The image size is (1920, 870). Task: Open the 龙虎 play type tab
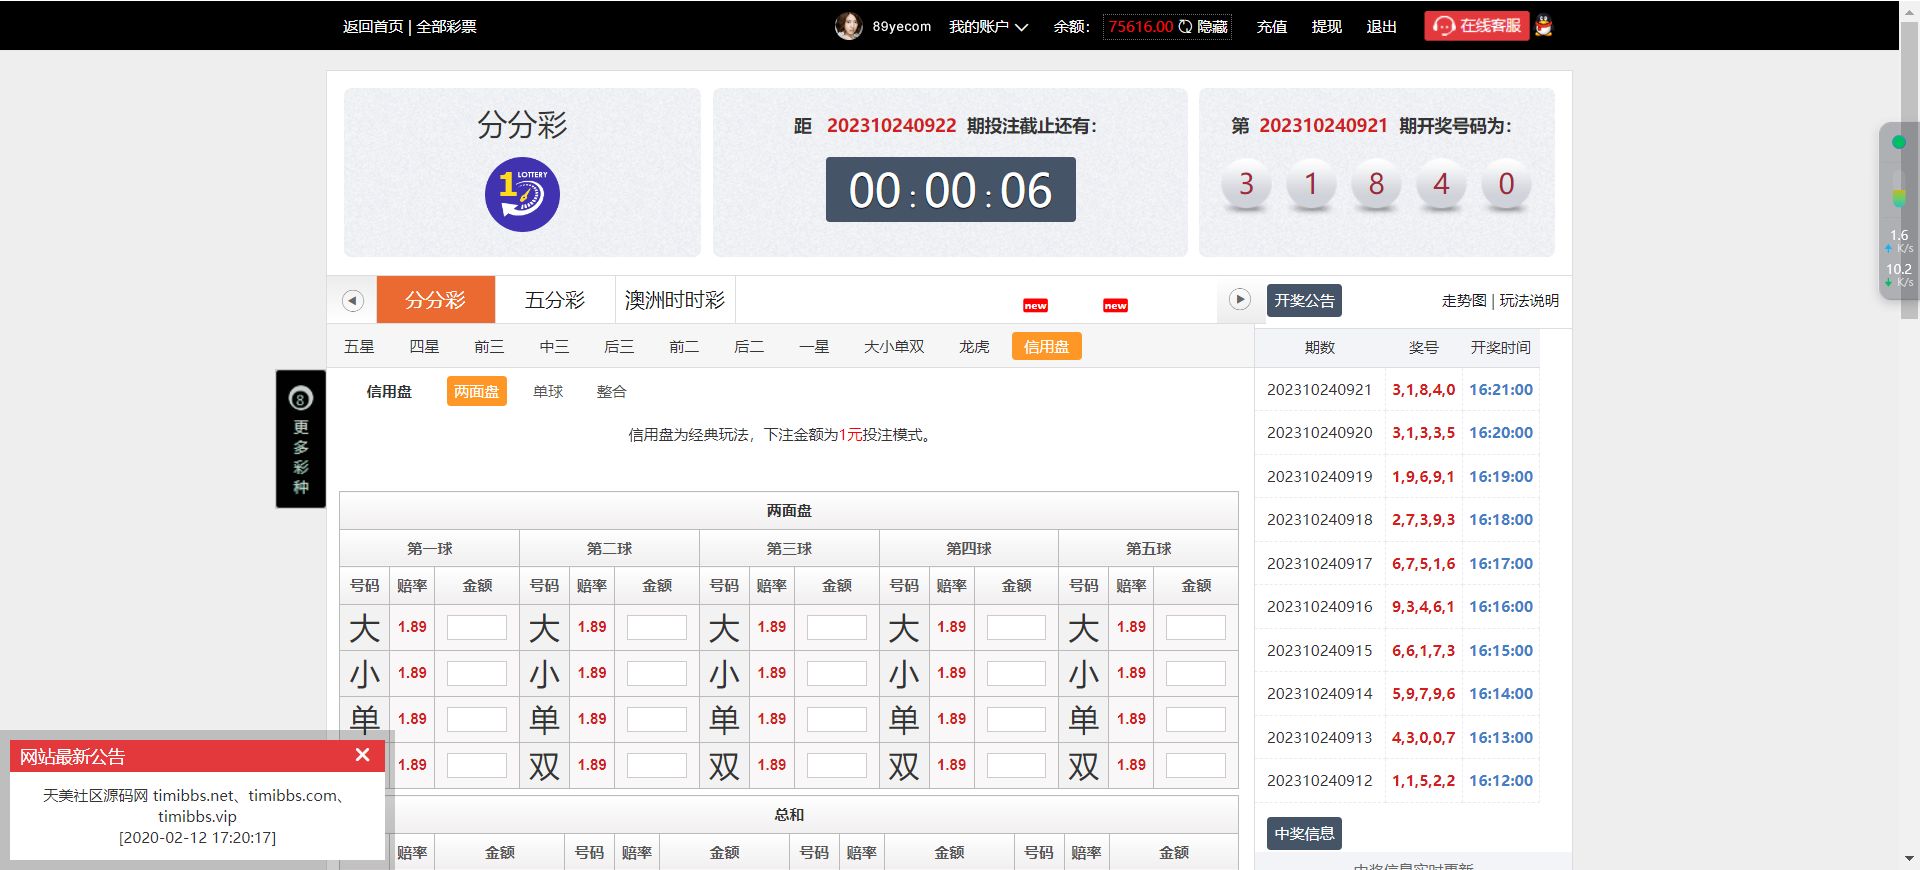pos(973,347)
